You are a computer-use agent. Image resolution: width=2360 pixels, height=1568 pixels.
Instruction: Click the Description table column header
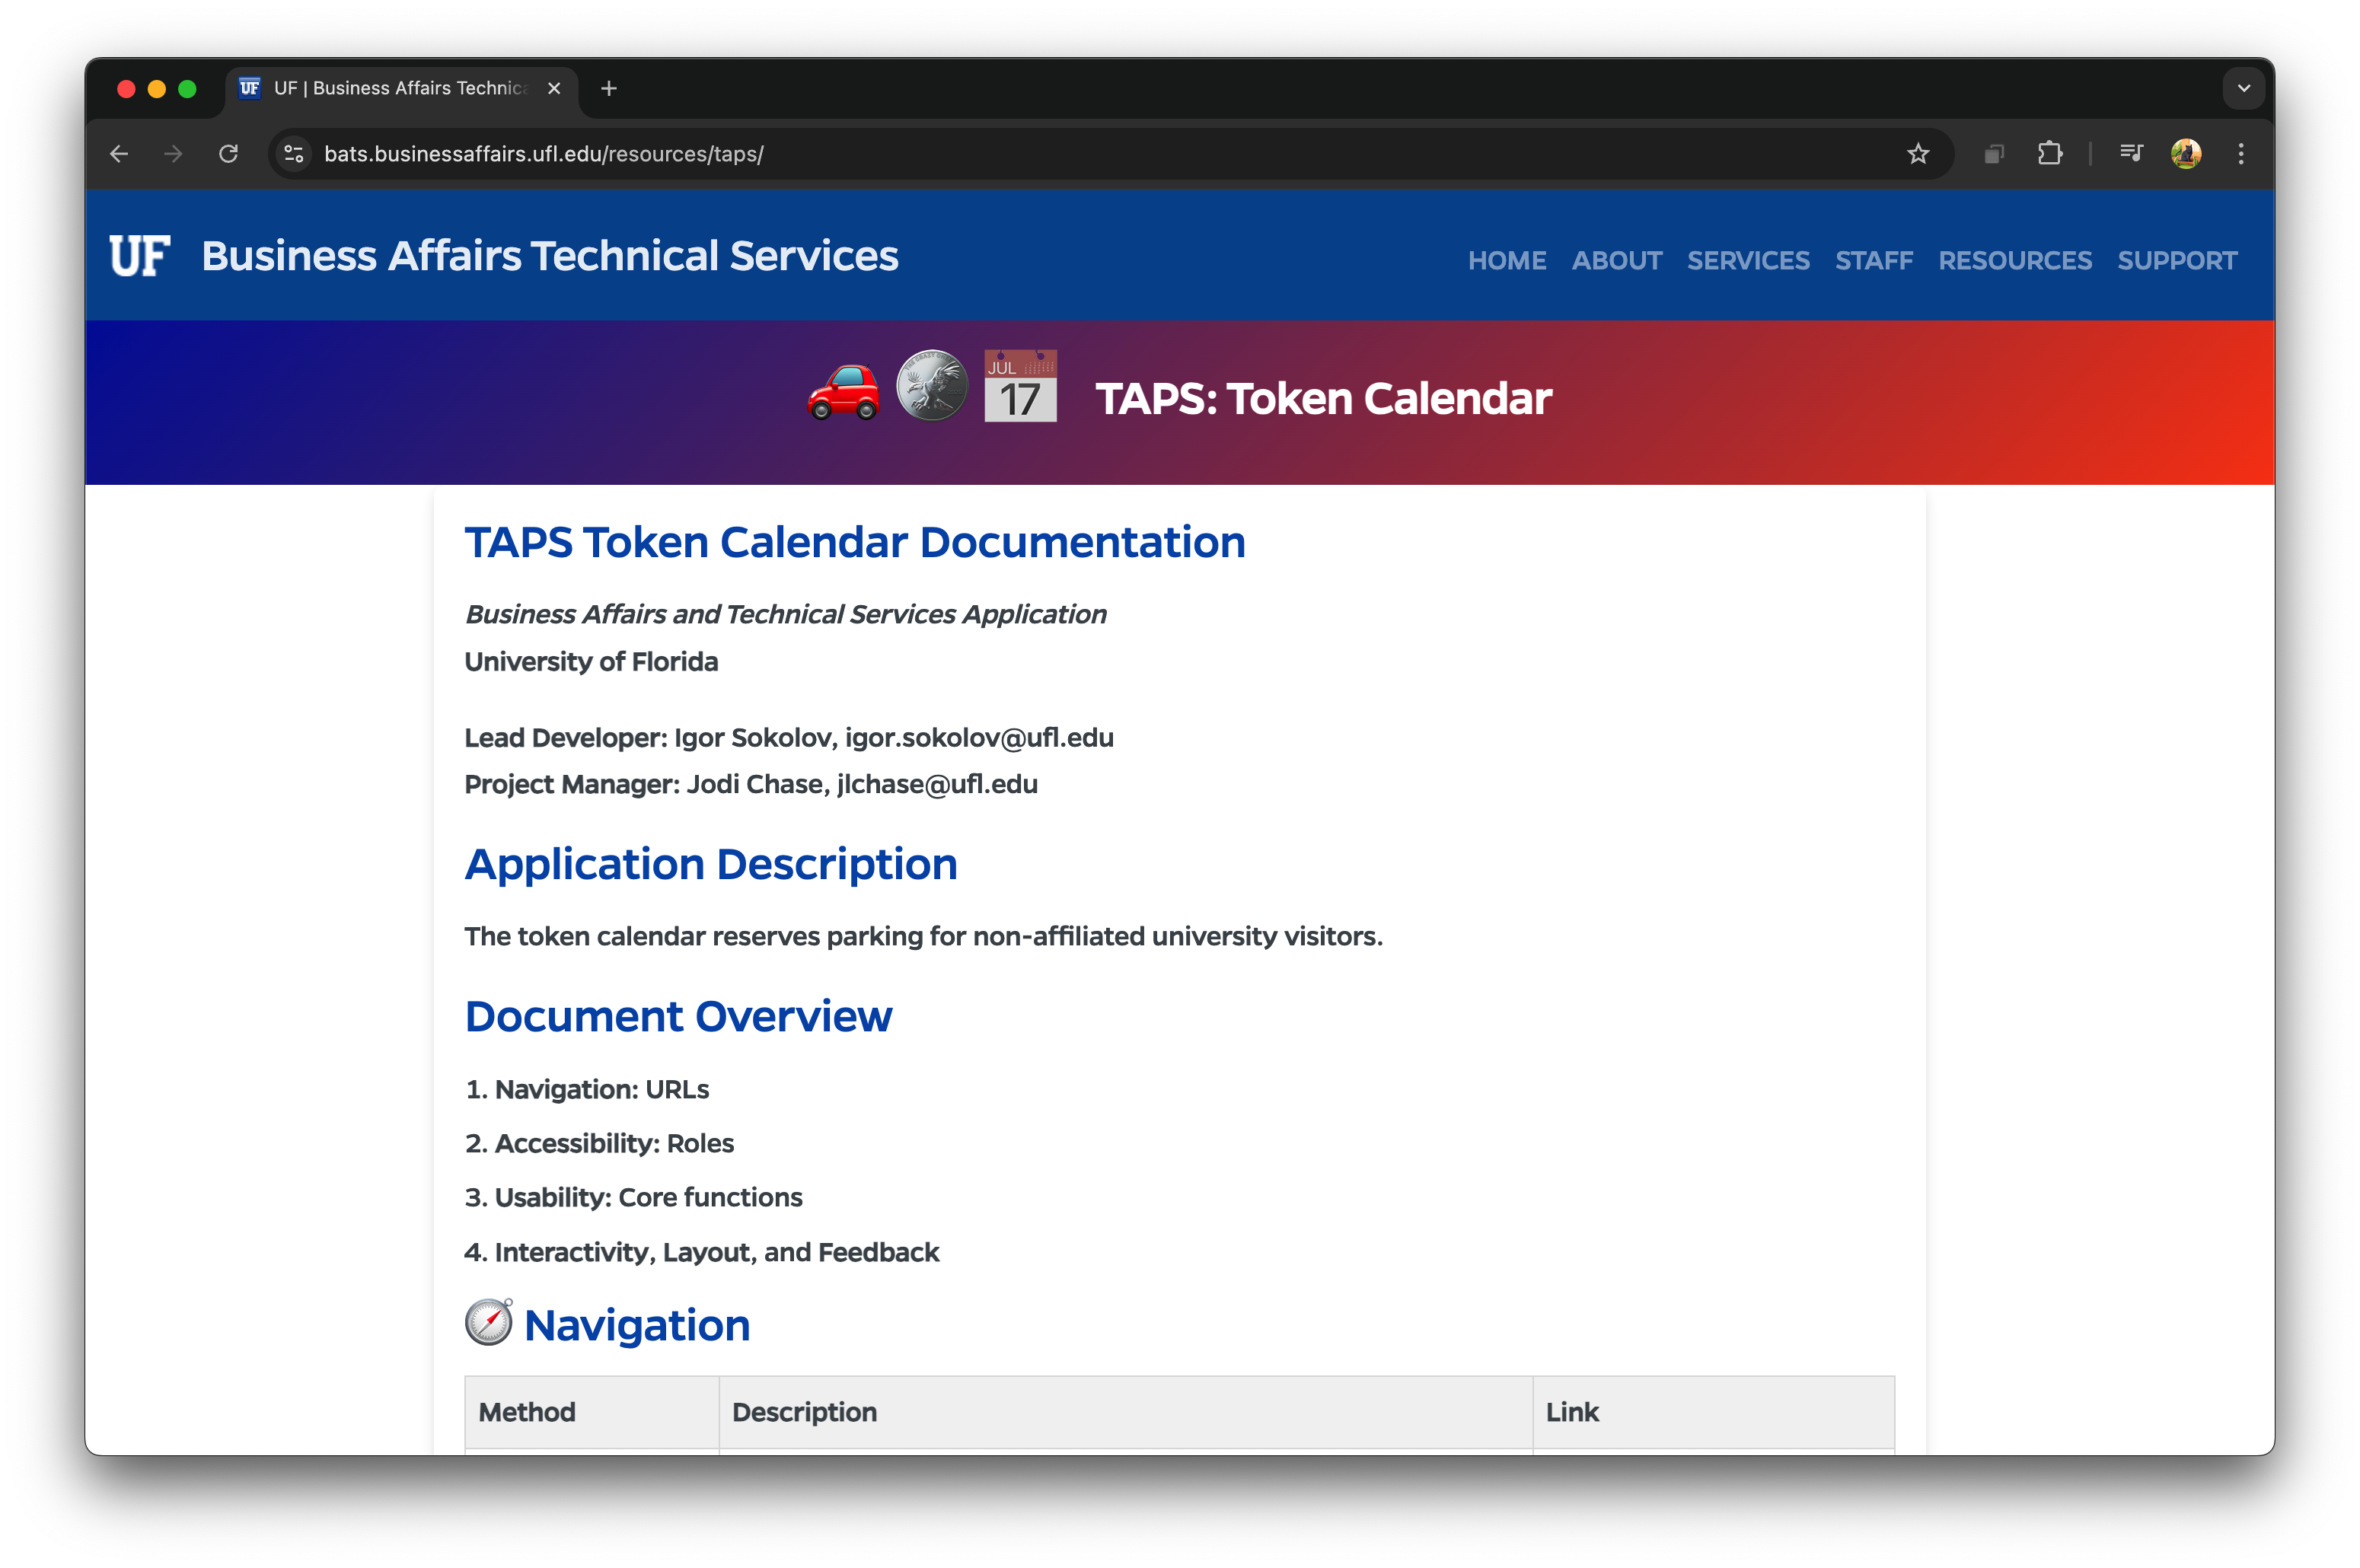click(1126, 1412)
